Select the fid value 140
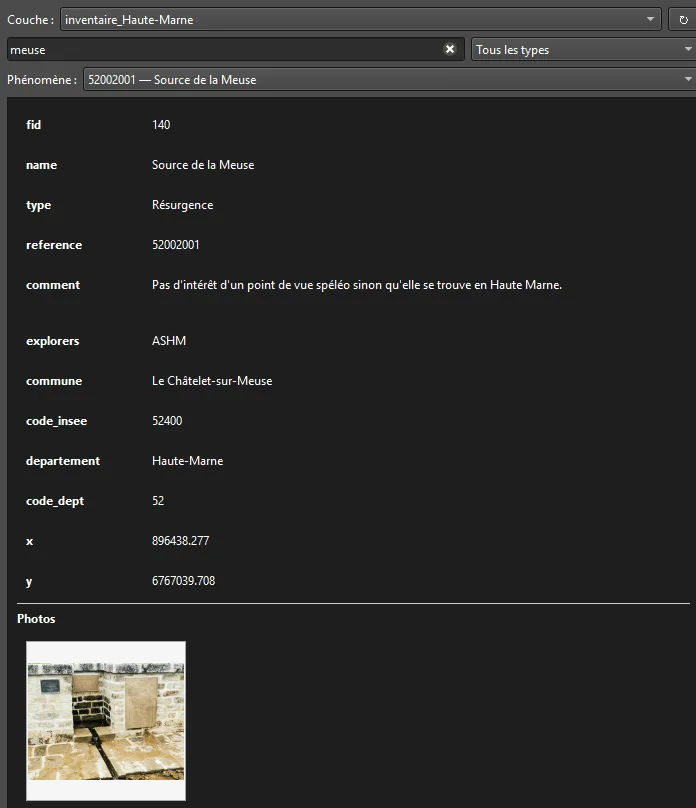 click(x=161, y=125)
